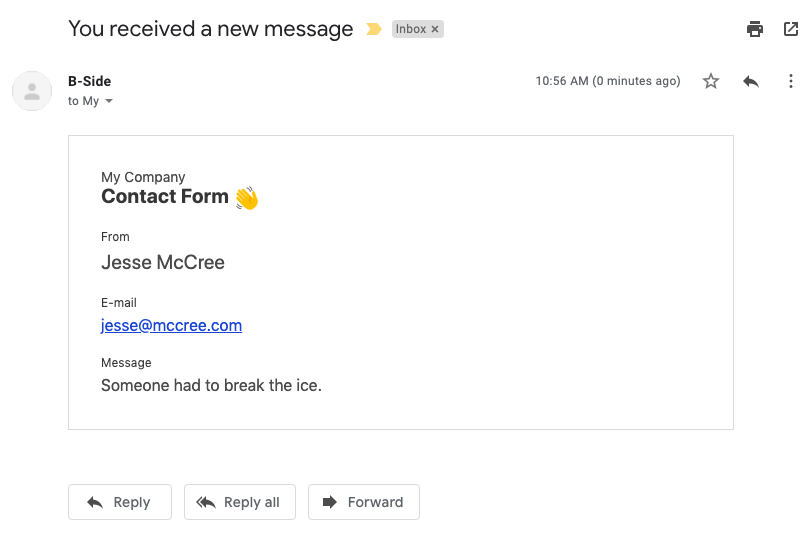
Task: Click the name Jesse McCree
Action: click(x=163, y=262)
